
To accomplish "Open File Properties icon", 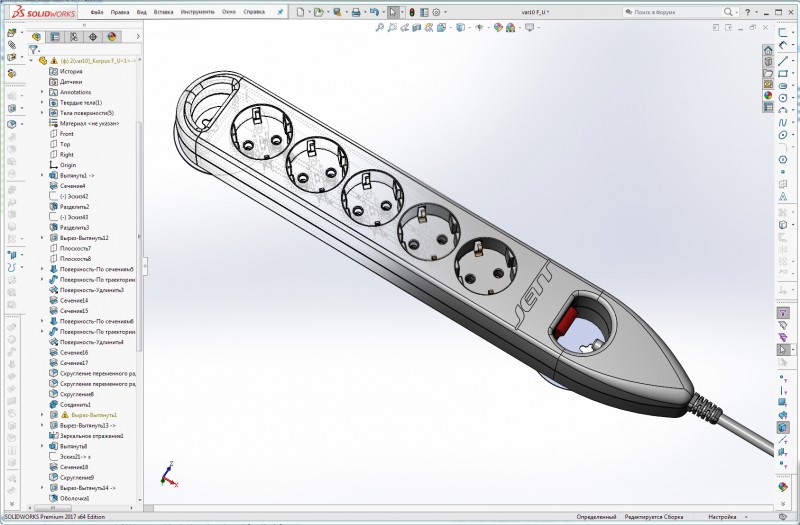I will [424, 12].
